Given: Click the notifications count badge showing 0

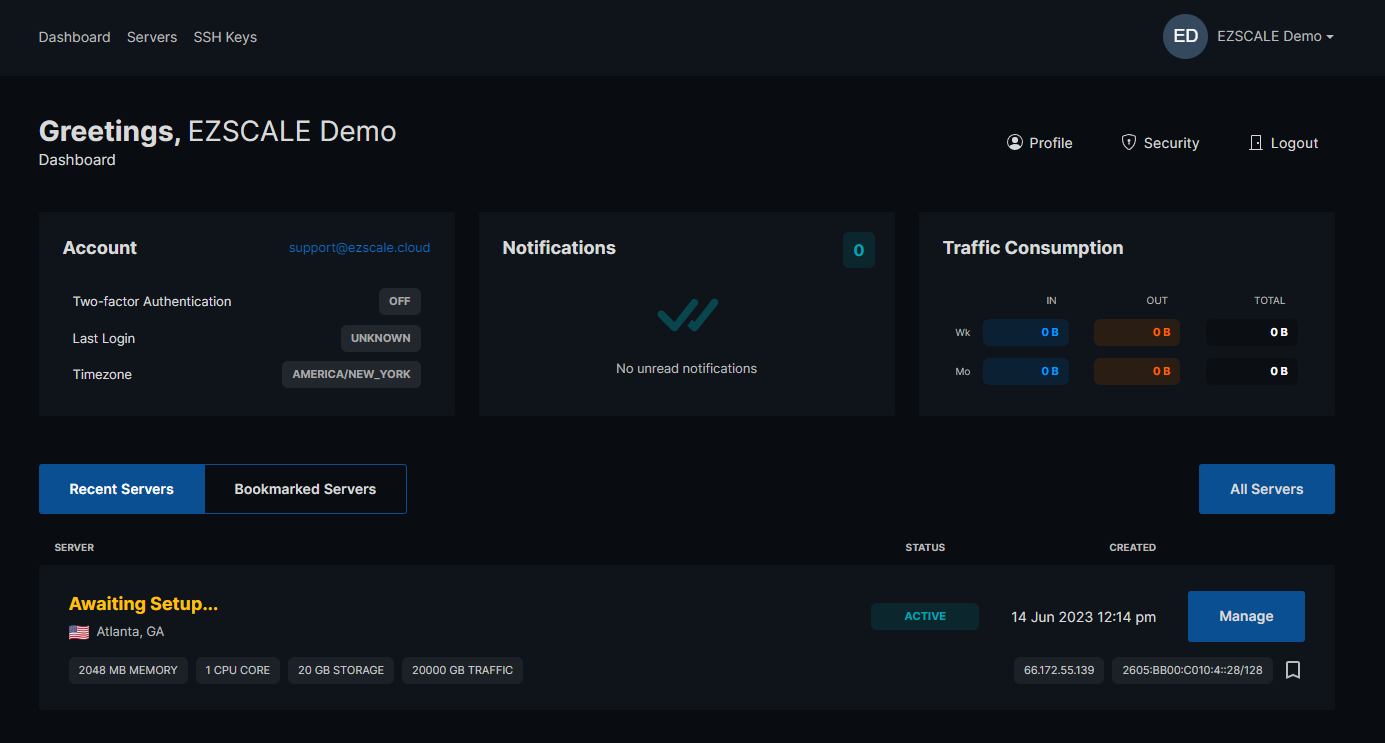Looking at the screenshot, I should tap(859, 250).
